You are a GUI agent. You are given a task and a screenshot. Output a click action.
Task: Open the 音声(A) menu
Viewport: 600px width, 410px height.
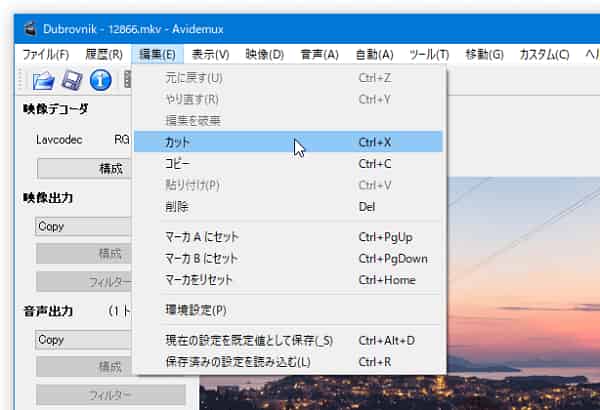tap(320, 54)
